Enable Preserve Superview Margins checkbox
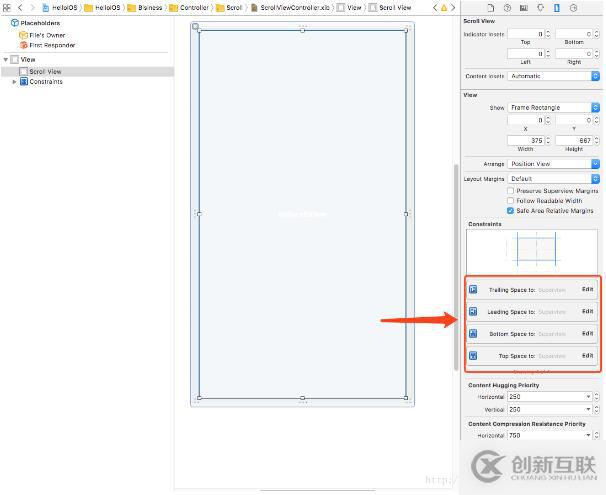The height and width of the screenshot is (495, 606). (511, 191)
